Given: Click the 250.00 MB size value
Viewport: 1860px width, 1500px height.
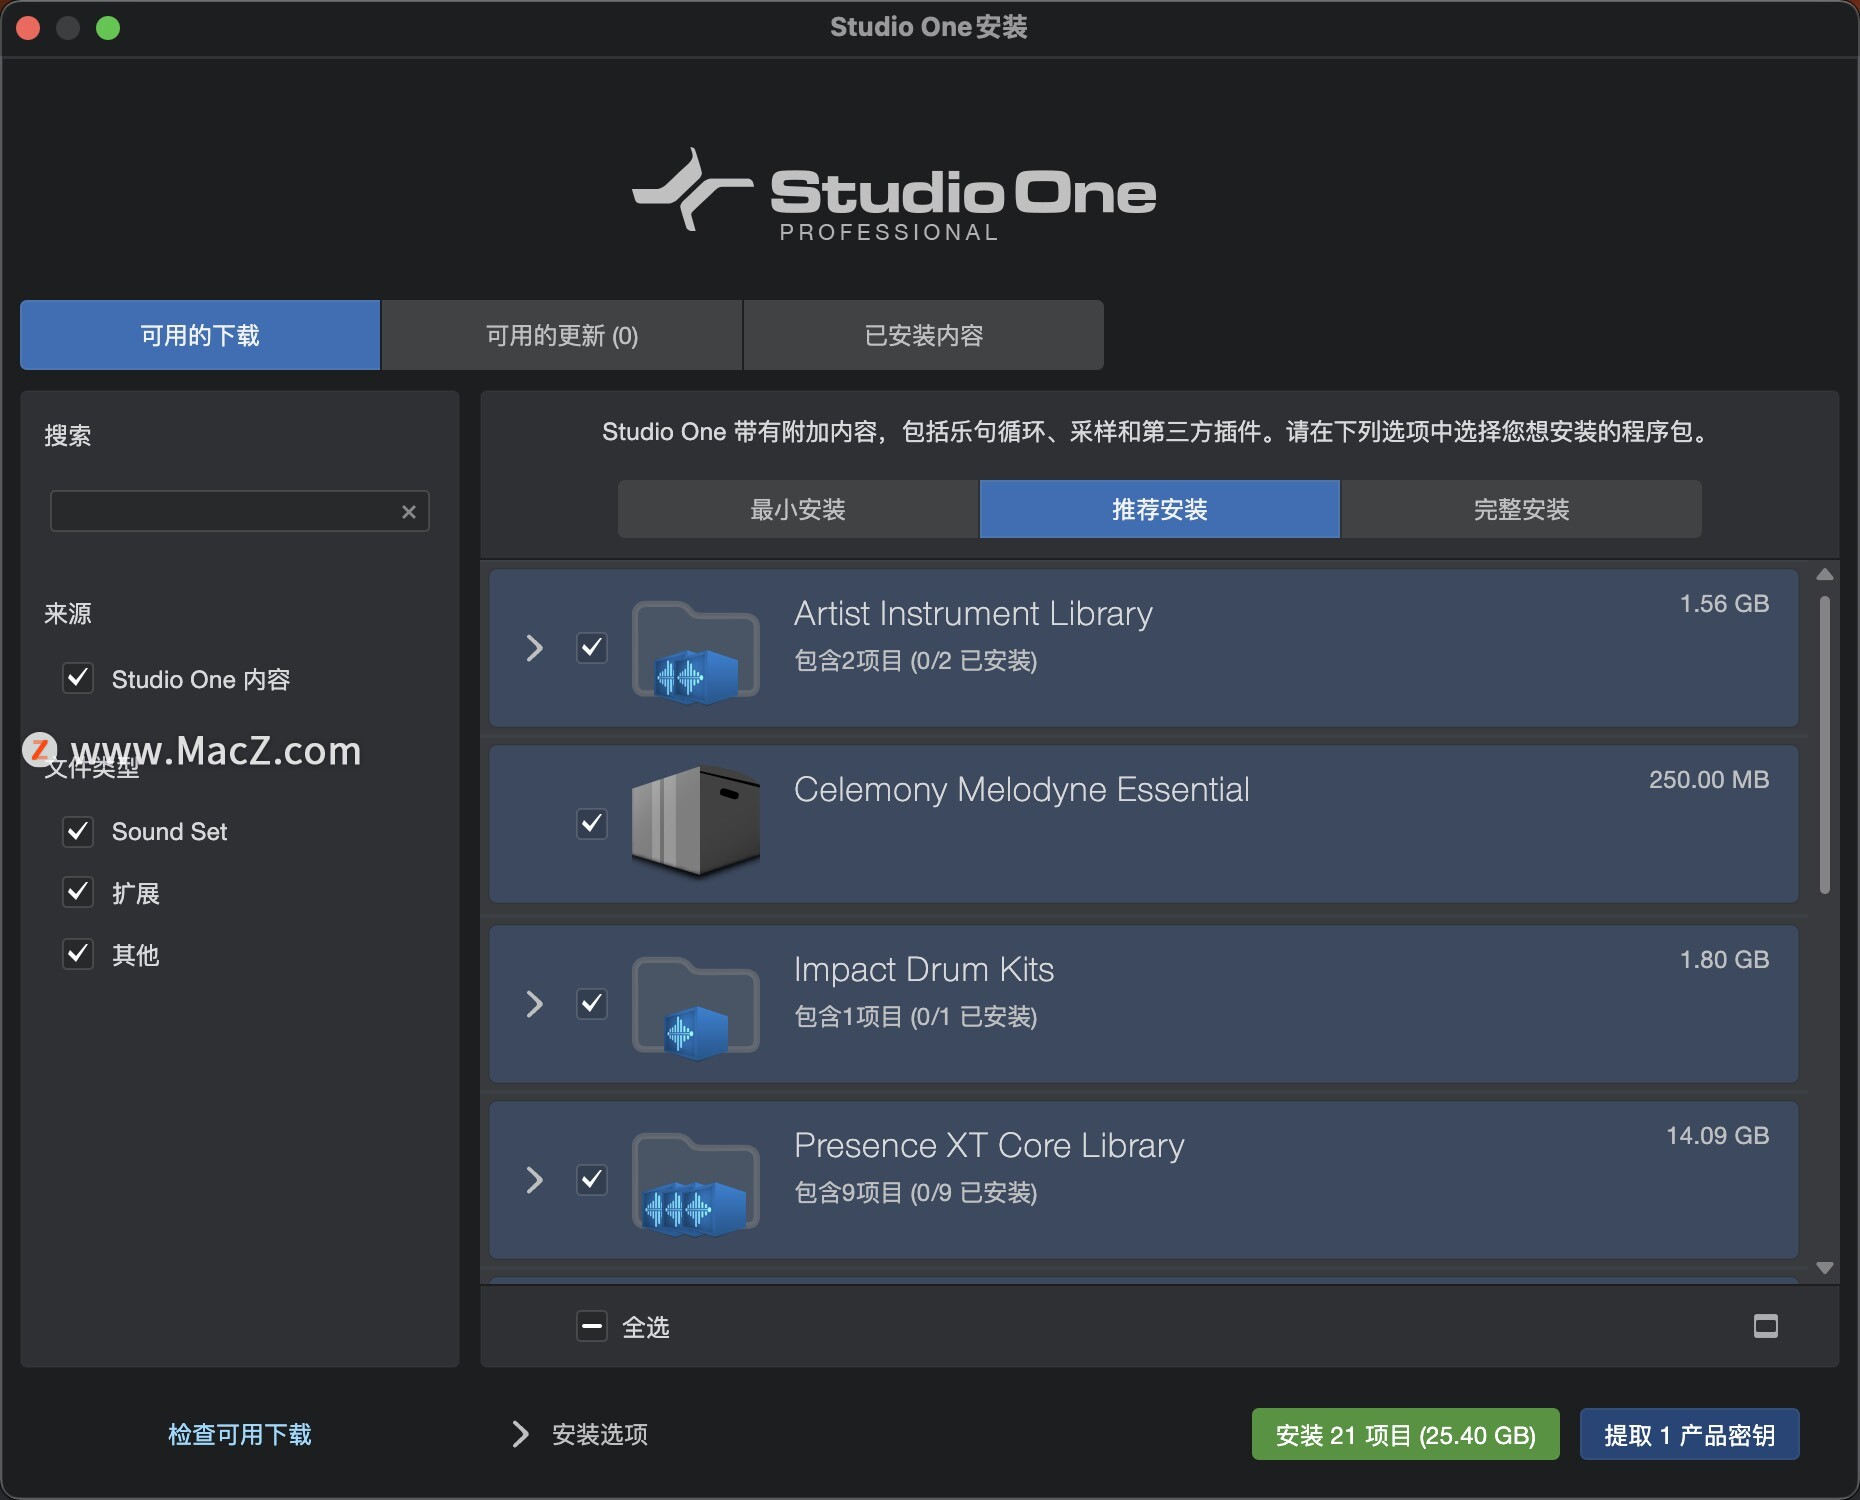Looking at the screenshot, I should (1709, 780).
